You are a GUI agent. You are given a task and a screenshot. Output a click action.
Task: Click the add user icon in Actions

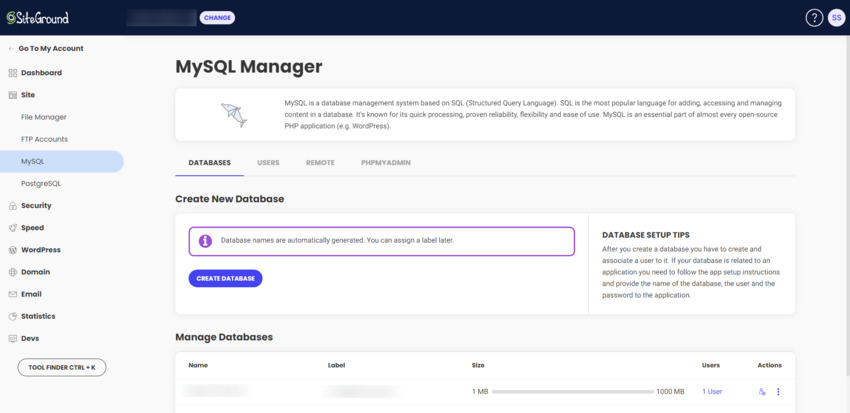coord(762,392)
